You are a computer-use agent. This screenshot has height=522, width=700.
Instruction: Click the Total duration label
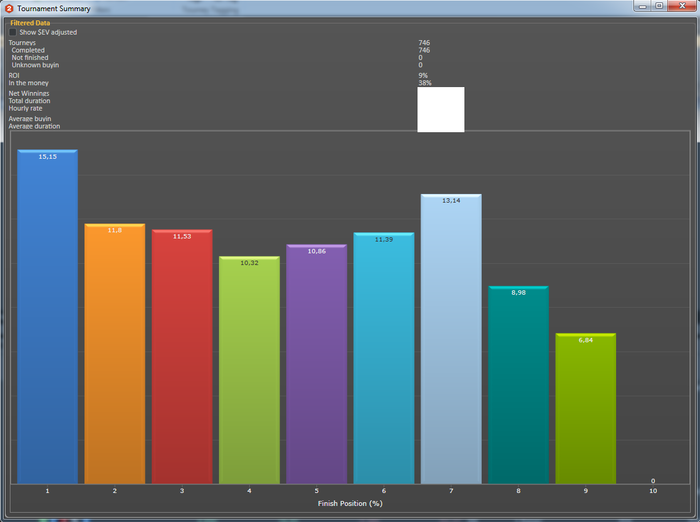[29, 101]
